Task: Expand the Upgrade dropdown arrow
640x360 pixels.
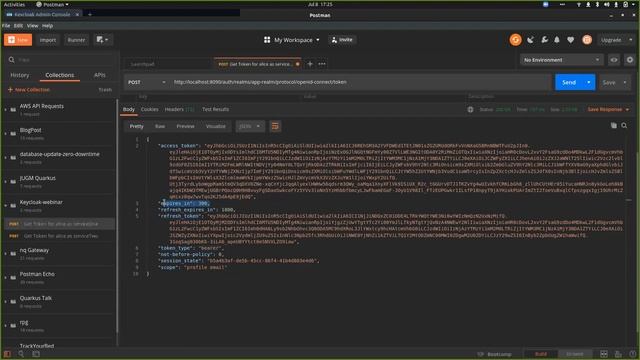Action: point(631,40)
